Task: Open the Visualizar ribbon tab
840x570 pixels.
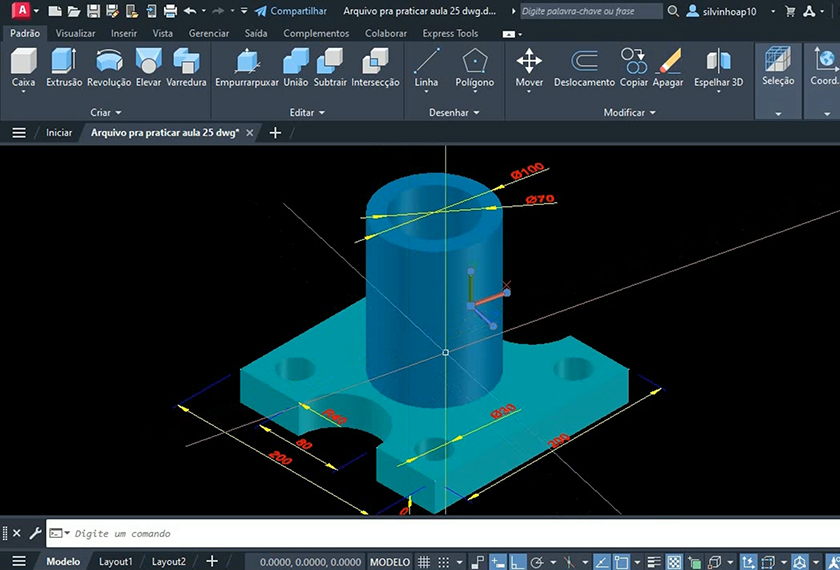Action: (75, 33)
